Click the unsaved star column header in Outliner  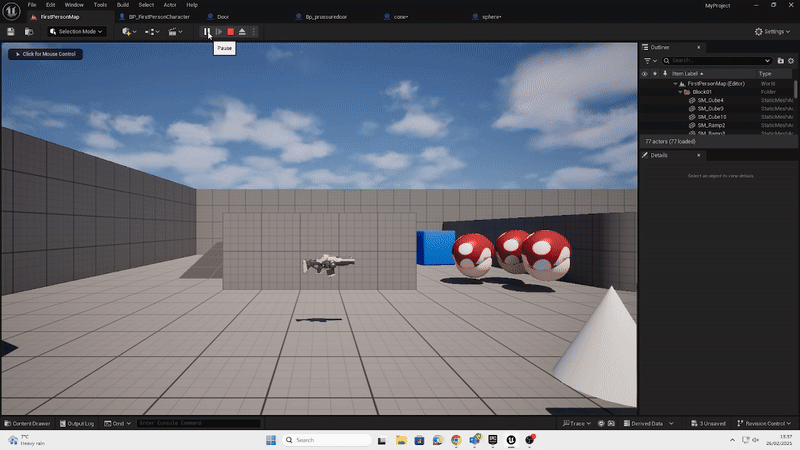click(655, 74)
